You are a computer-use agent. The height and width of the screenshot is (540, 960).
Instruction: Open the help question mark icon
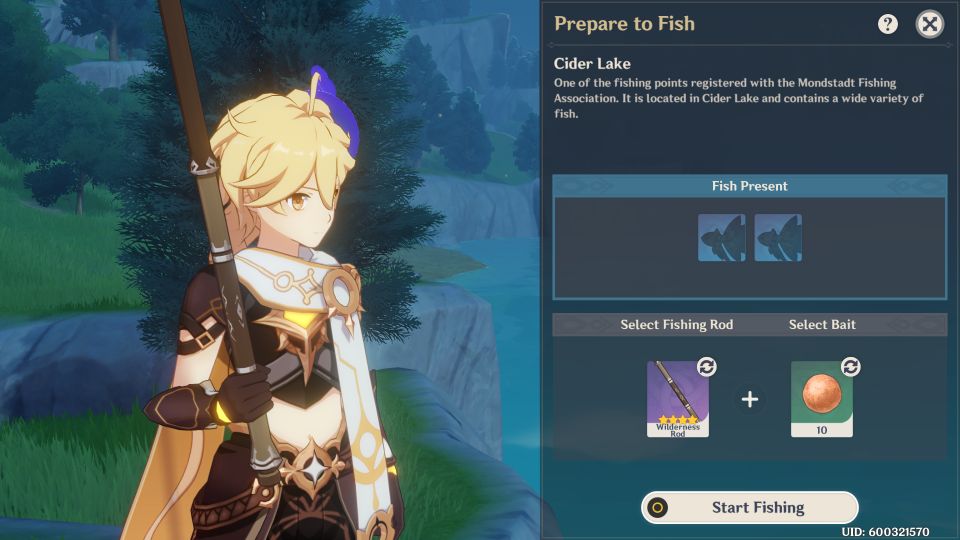point(888,24)
